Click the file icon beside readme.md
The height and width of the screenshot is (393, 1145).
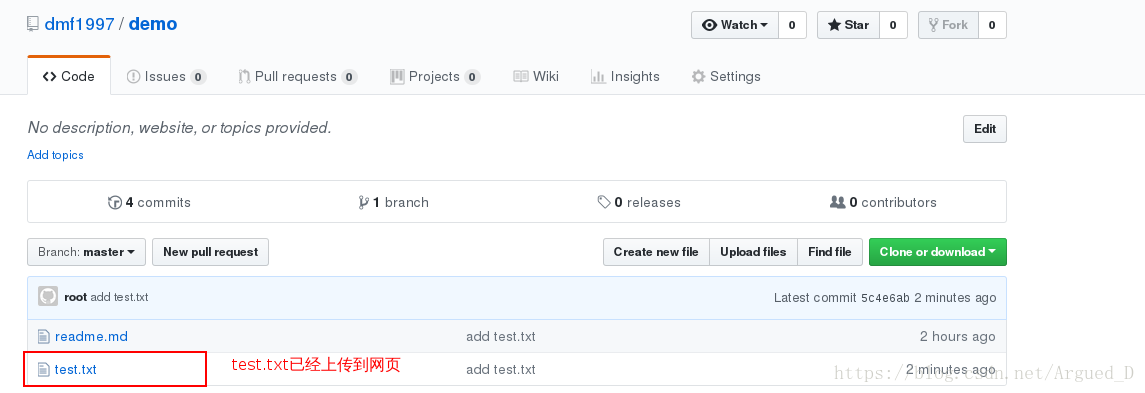[44, 337]
